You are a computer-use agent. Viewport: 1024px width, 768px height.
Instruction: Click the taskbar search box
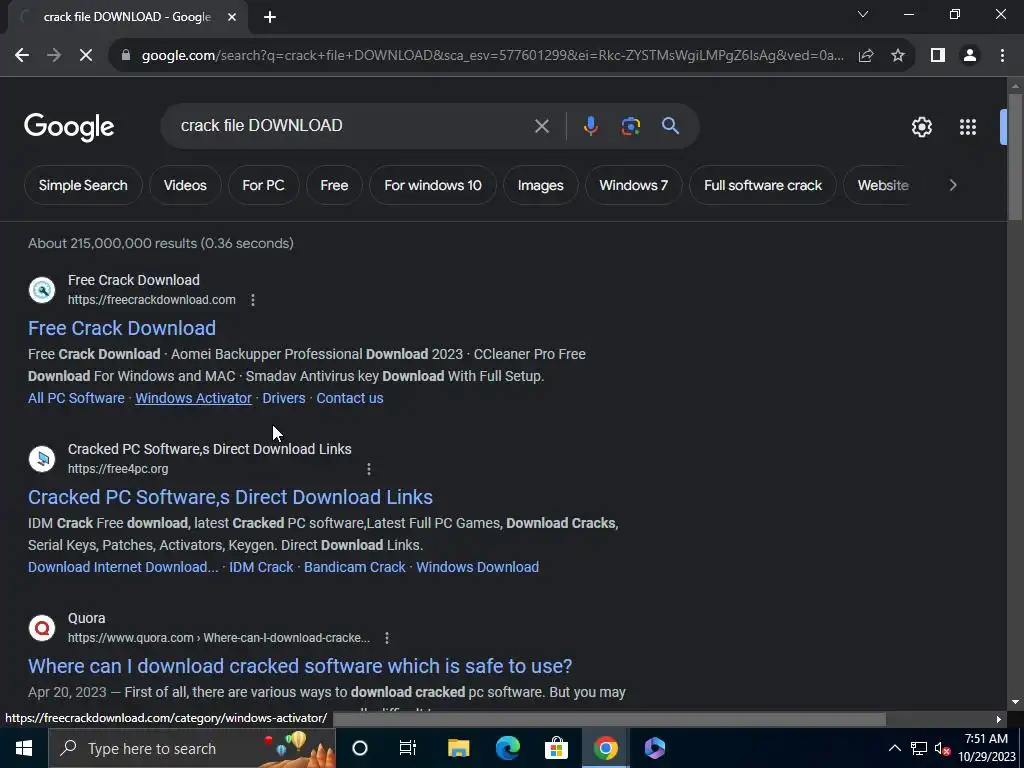pyautogui.click(x=192, y=748)
